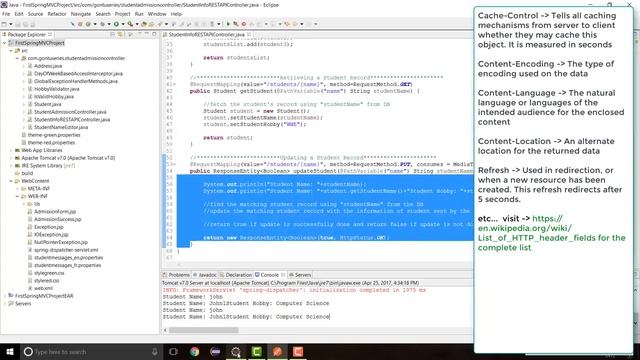Open the Wikipedia HTTP header fields link
The height and width of the screenshot is (360, 640).
coord(551,233)
